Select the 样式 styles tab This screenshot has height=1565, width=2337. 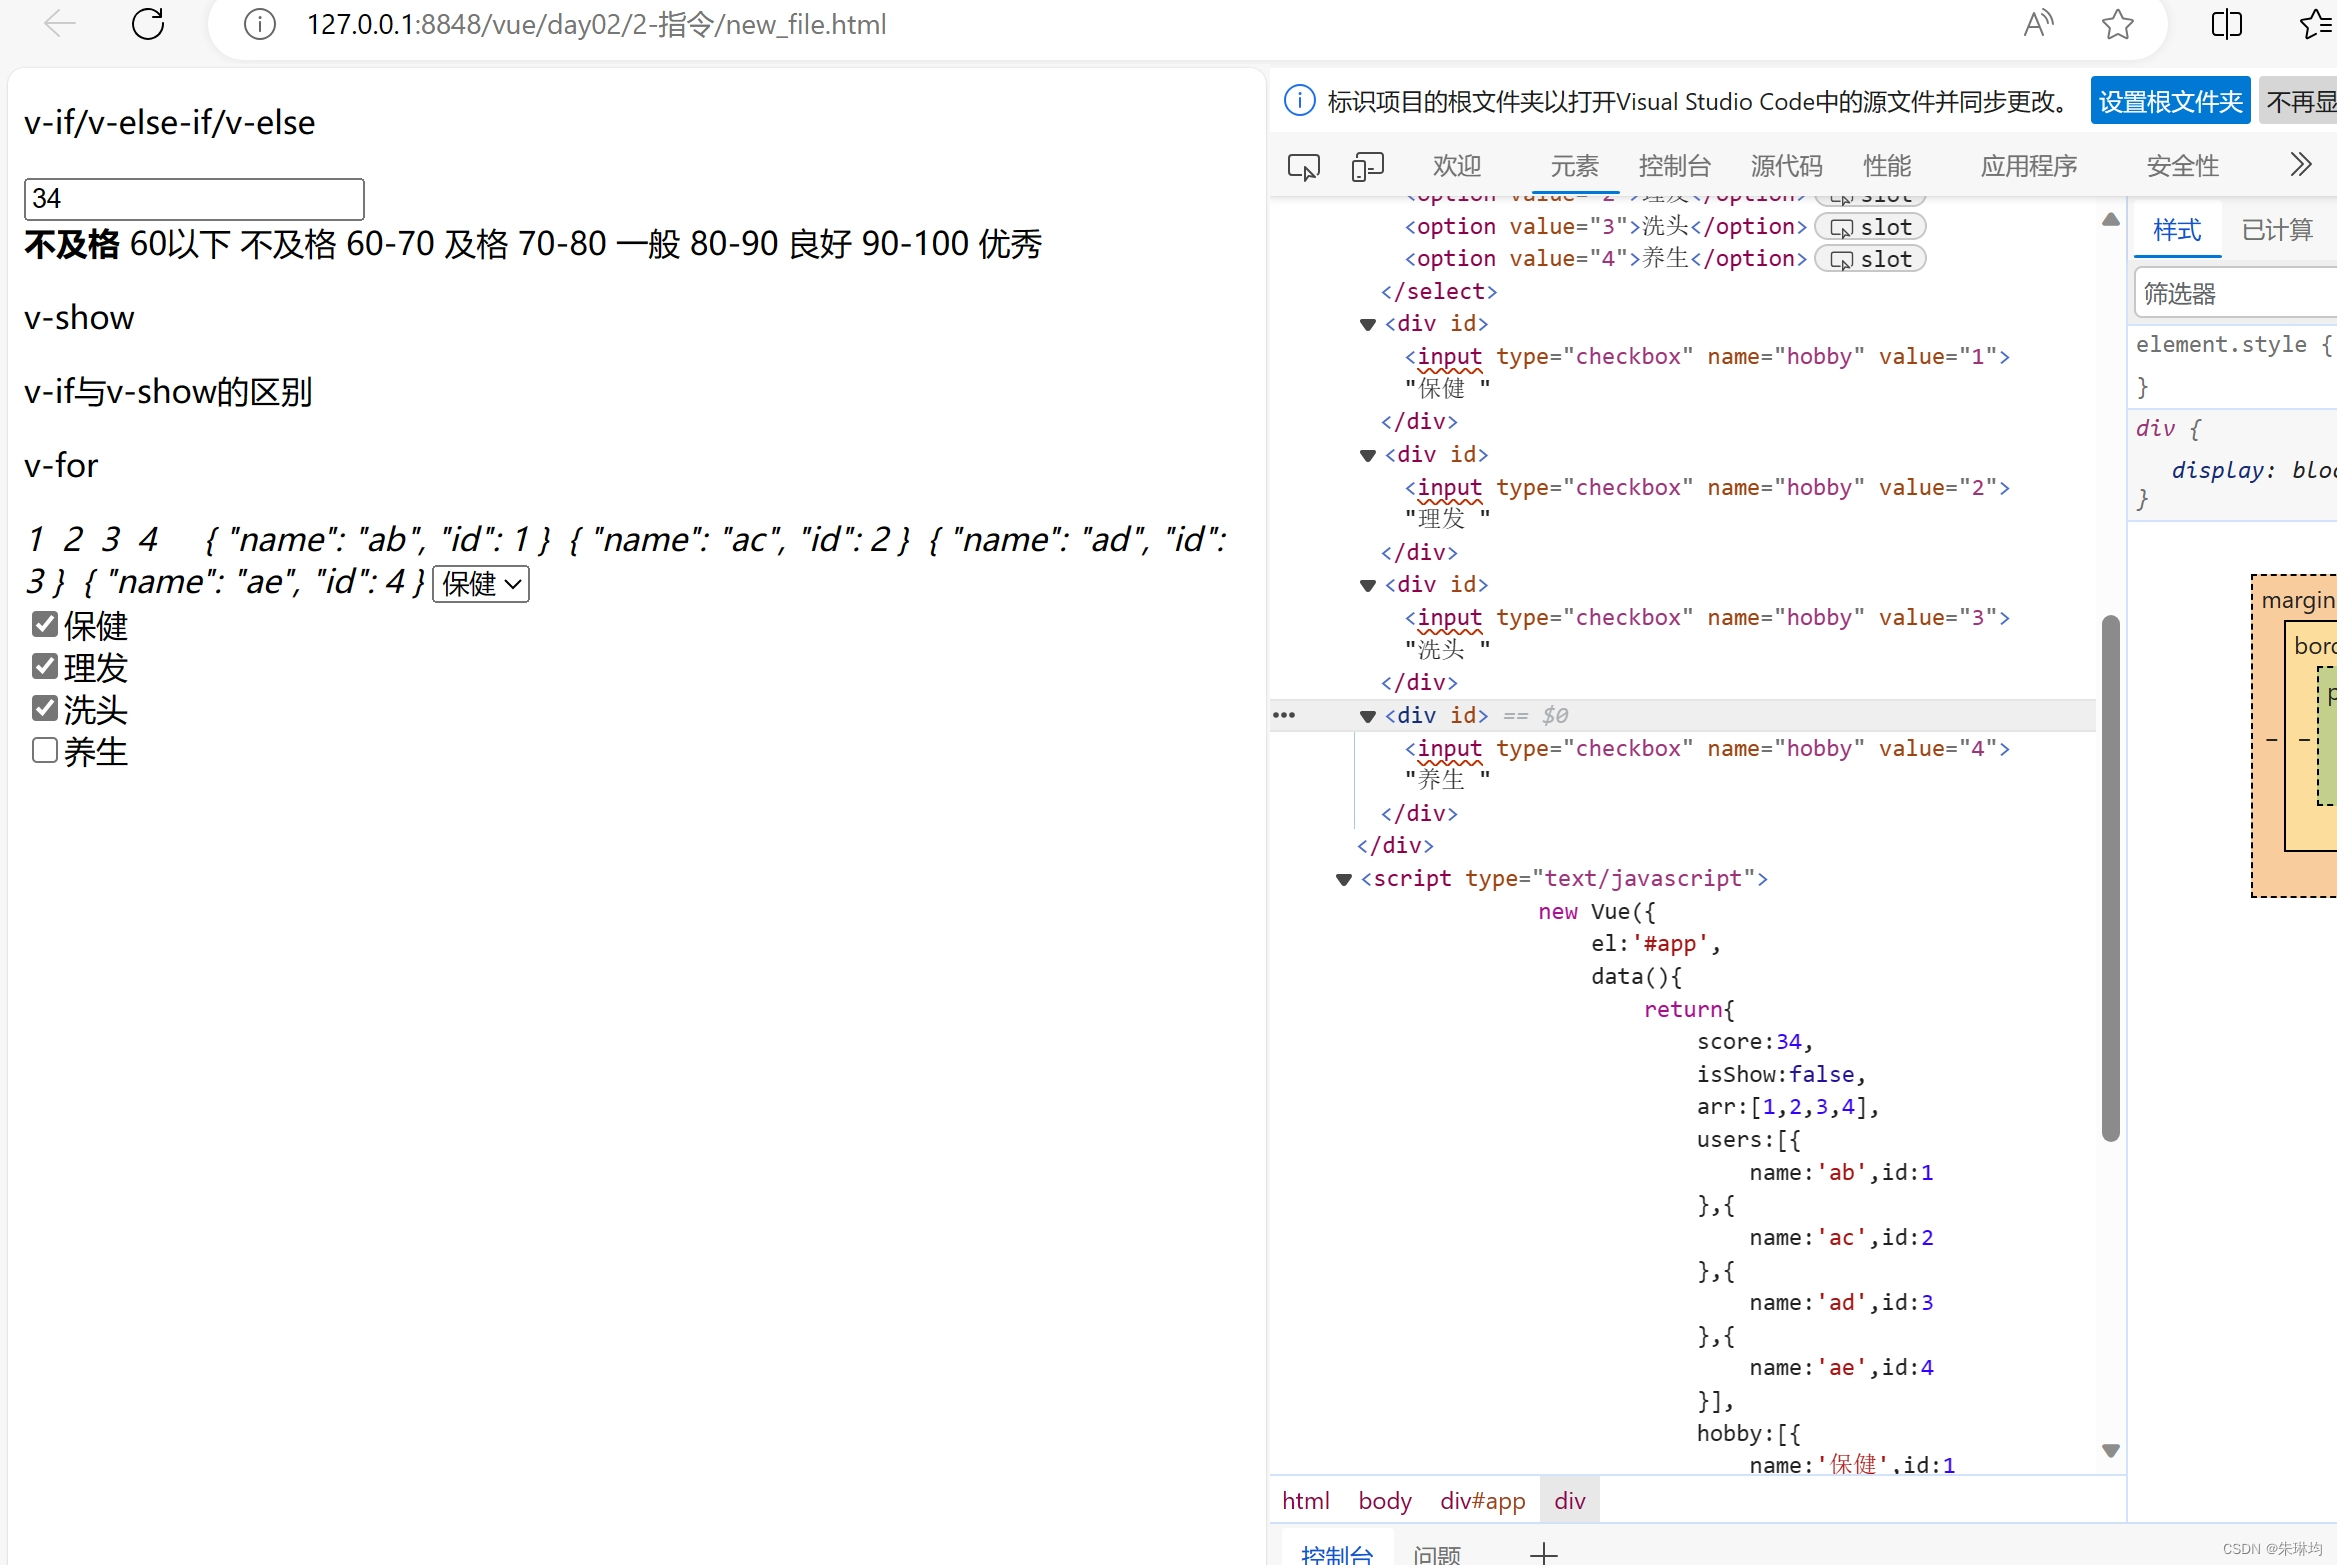[2177, 230]
